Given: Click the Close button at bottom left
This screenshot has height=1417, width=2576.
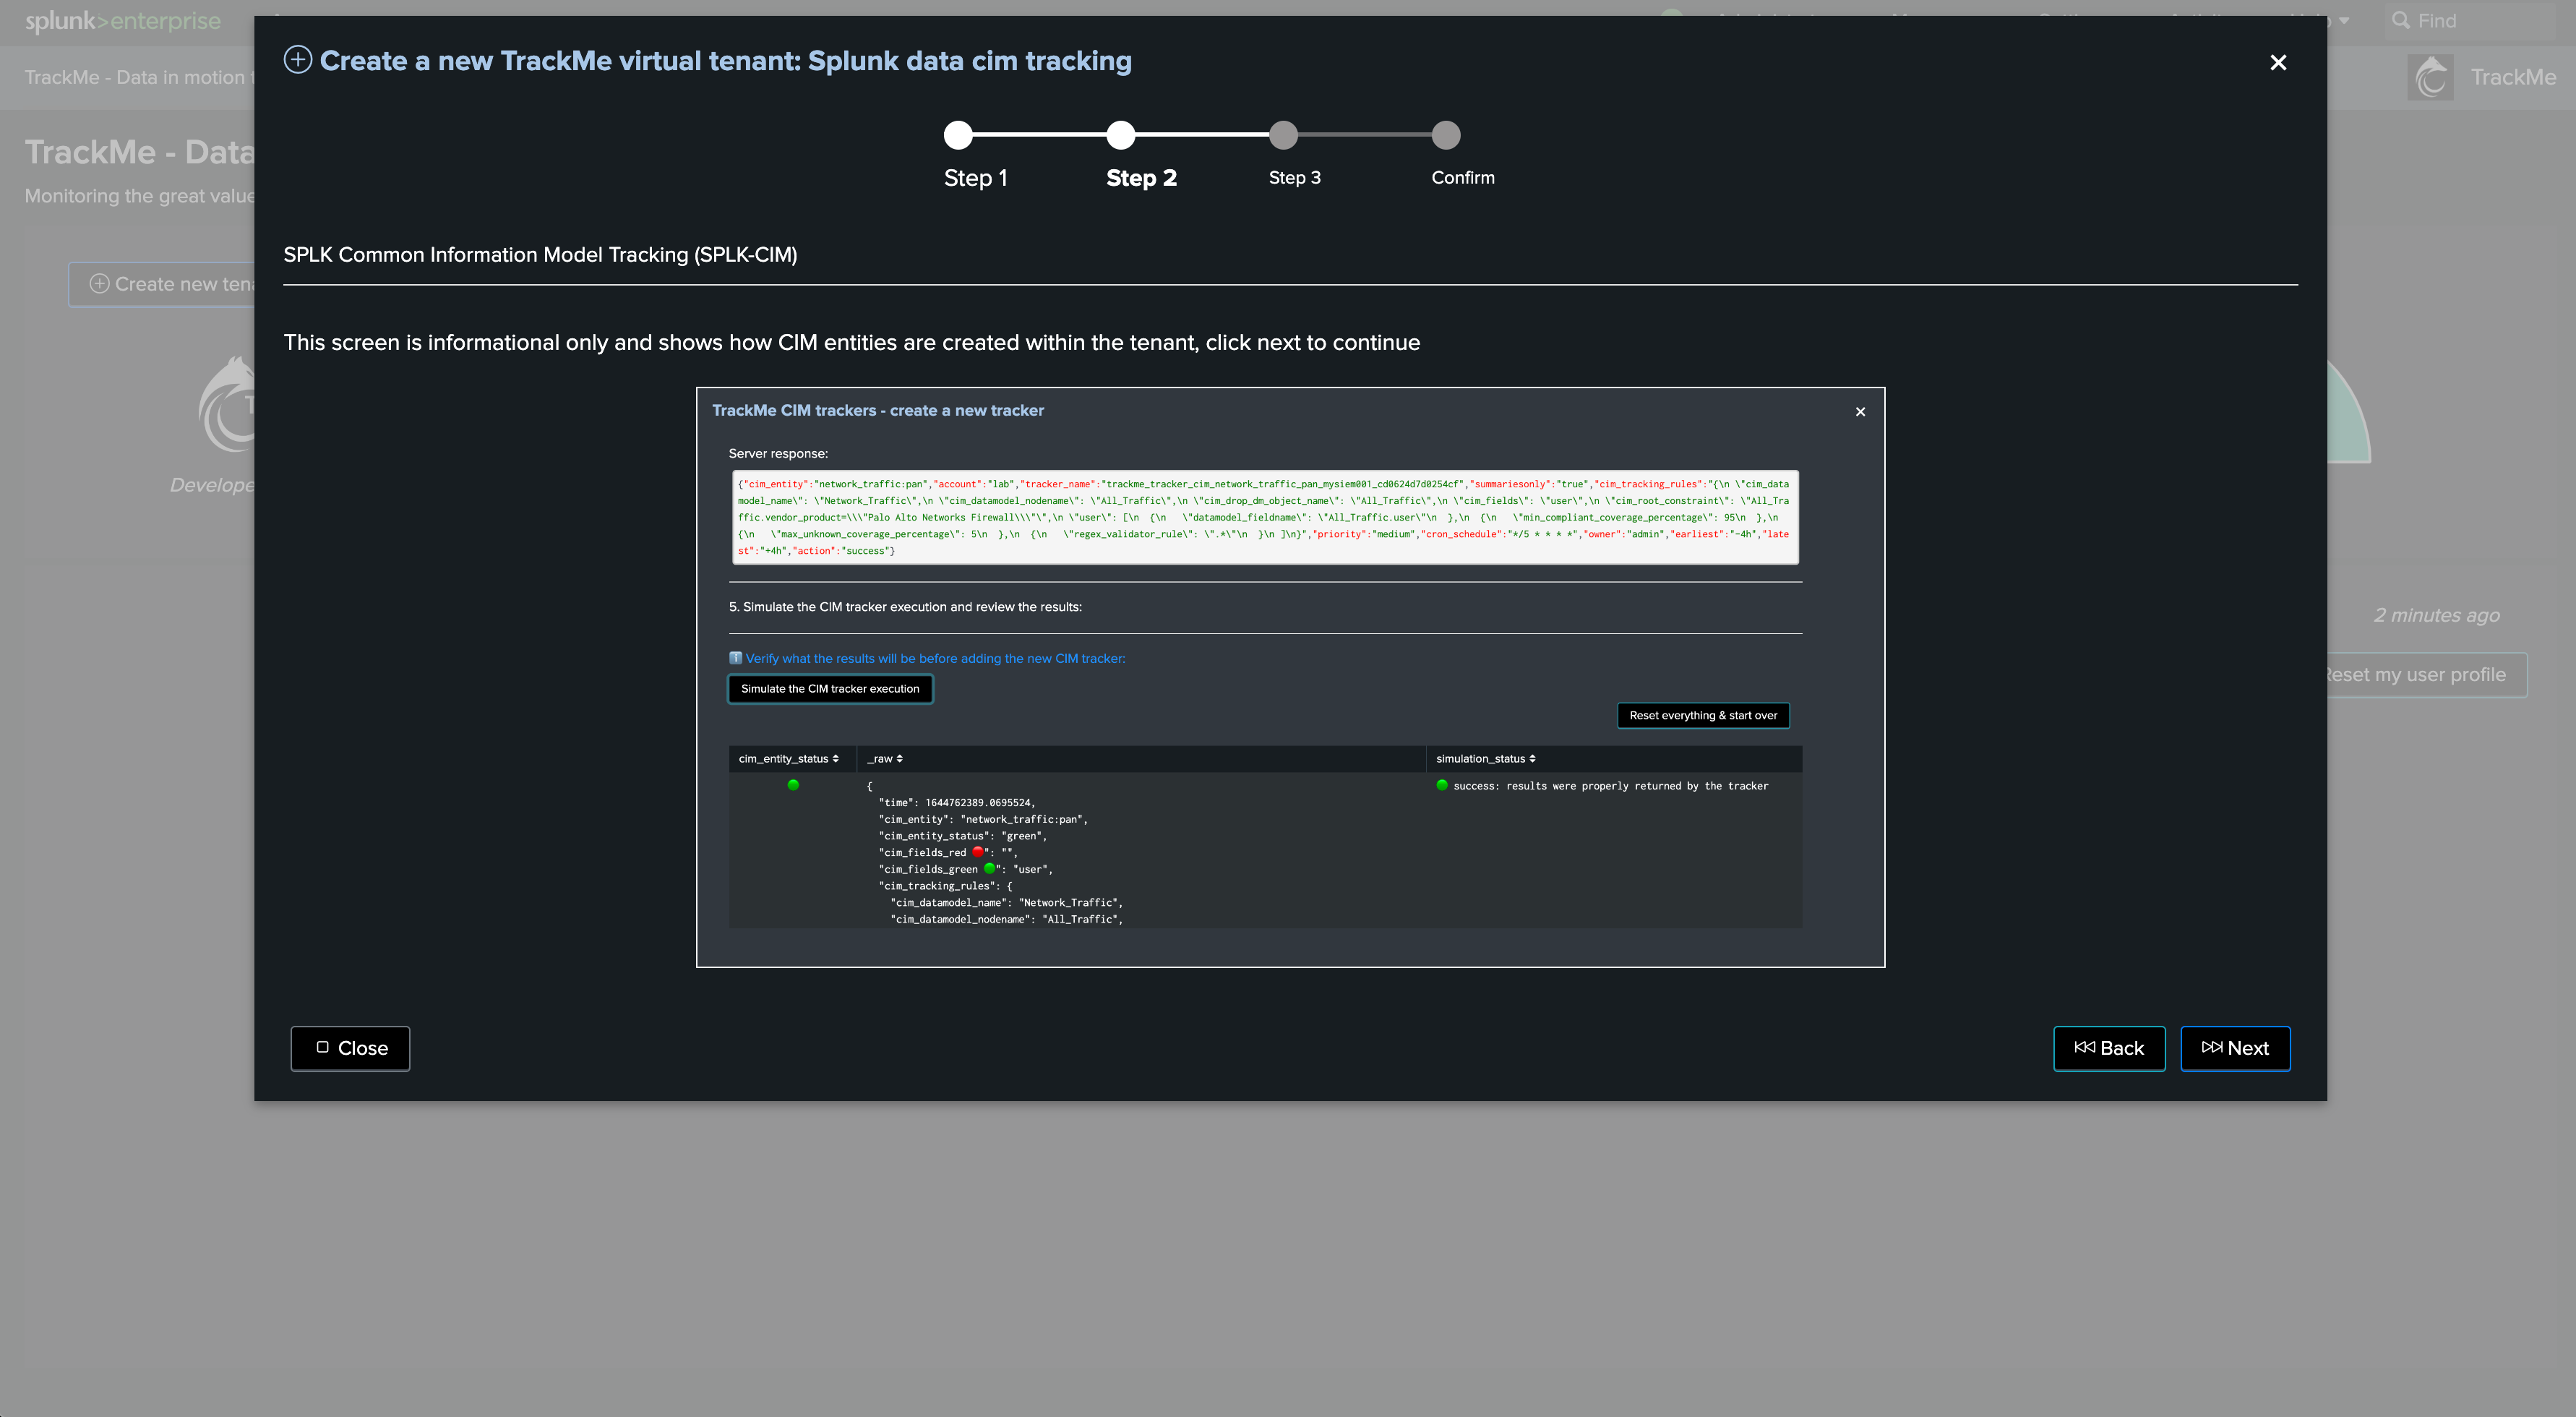Looking at the screenshot, I should [350, 1048].
